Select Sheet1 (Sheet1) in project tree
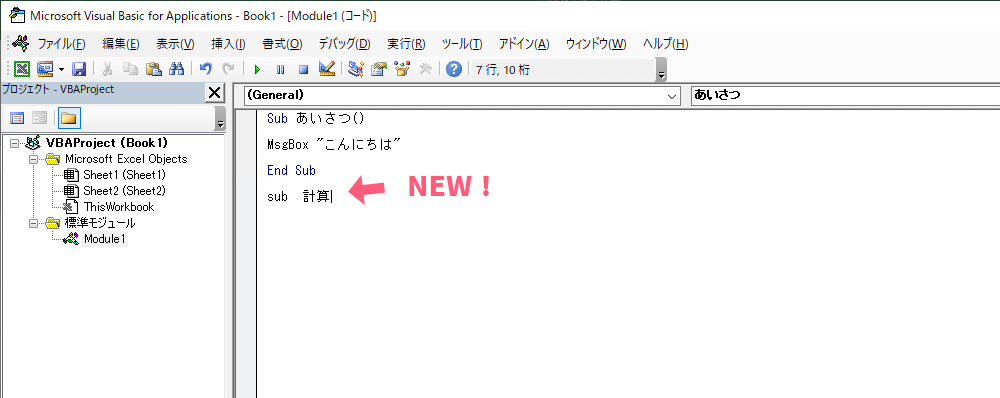Image resolution: width=1000 pixels, height=398 pixels. pyautogui.click(x=124, y=175)
